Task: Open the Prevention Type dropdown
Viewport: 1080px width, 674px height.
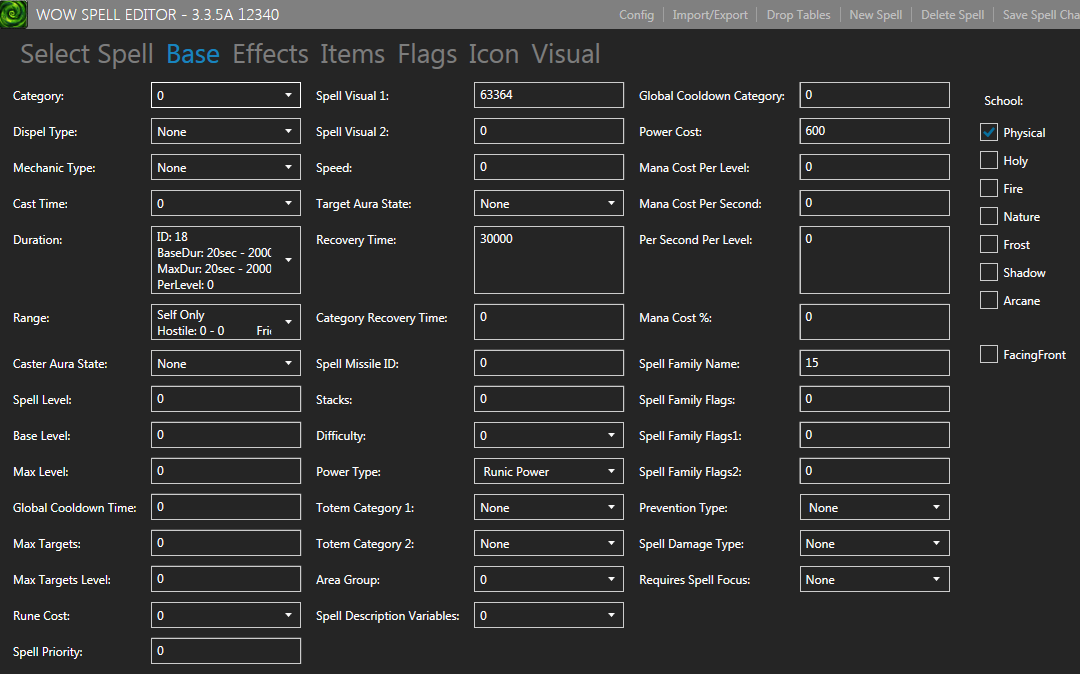Action: (x=874, y=508)
